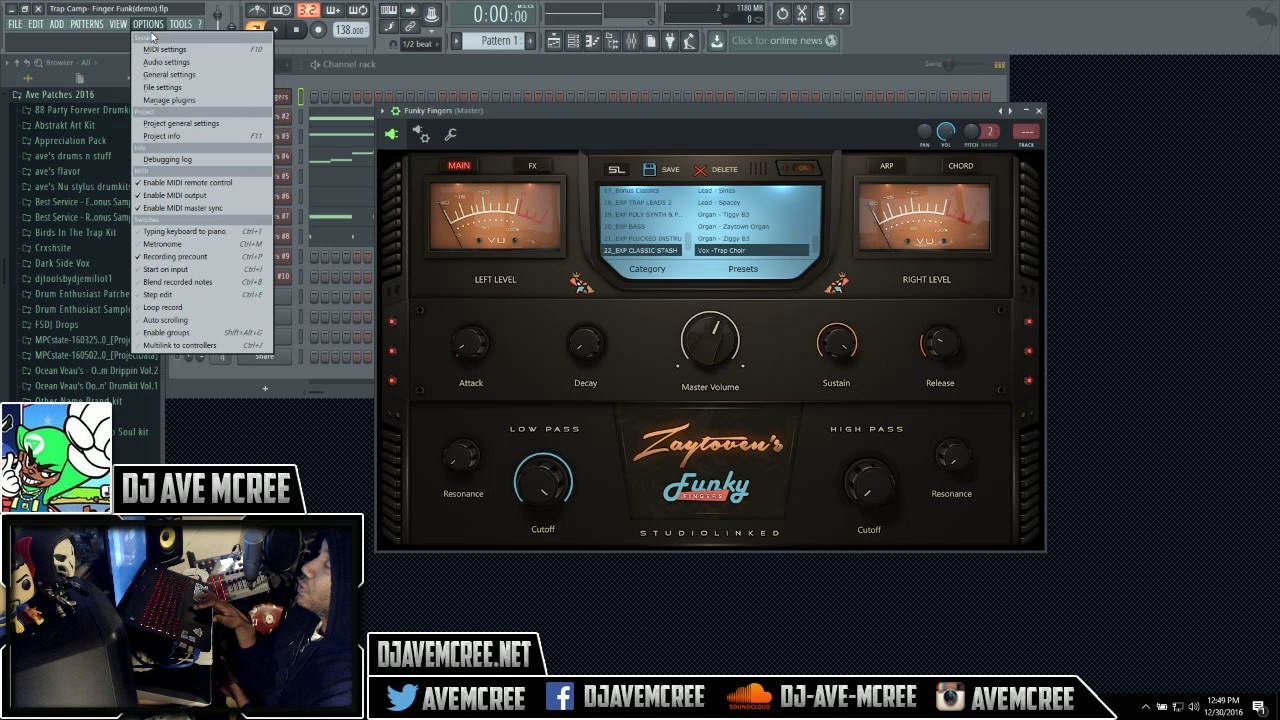Select Audio settings from Options menu
Image resolution: width=1280 pixels, height=720 pixels.
(x=166, y=62)
